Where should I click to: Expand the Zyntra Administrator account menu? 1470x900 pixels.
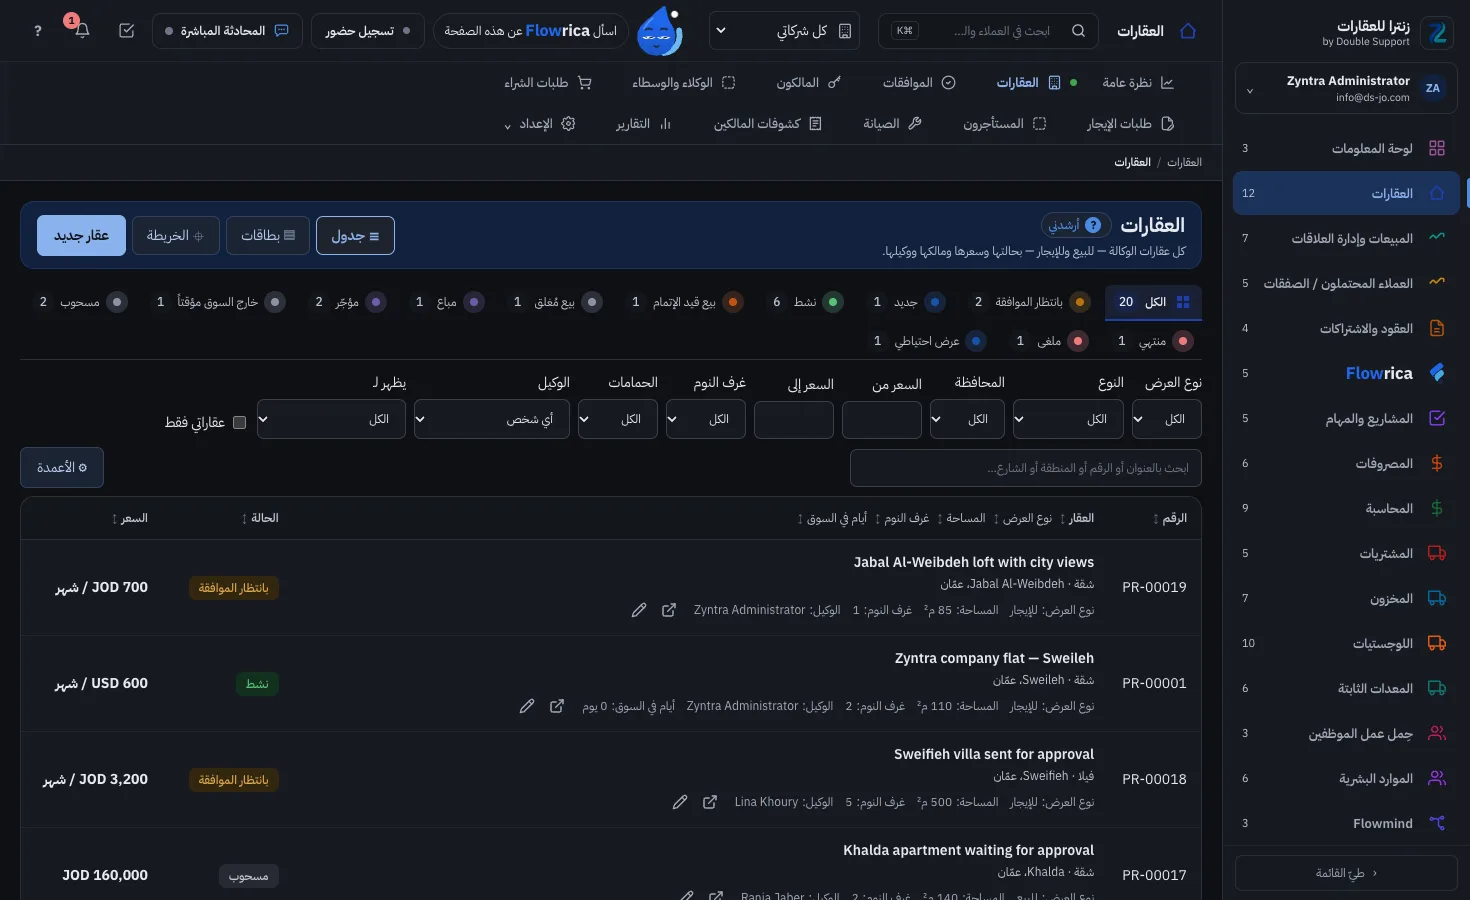pyautogui.click(x=1346, y=89)
